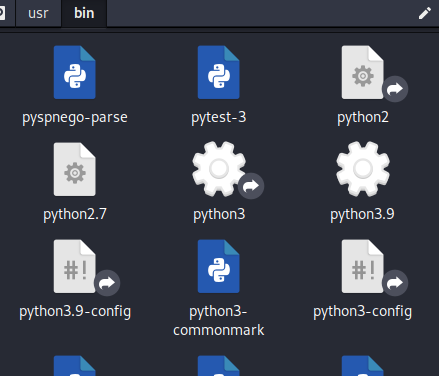Viewport: 439px width, 376px height.
Task: Select the python3-commonmark Python file icon
Action: (219, 266)
